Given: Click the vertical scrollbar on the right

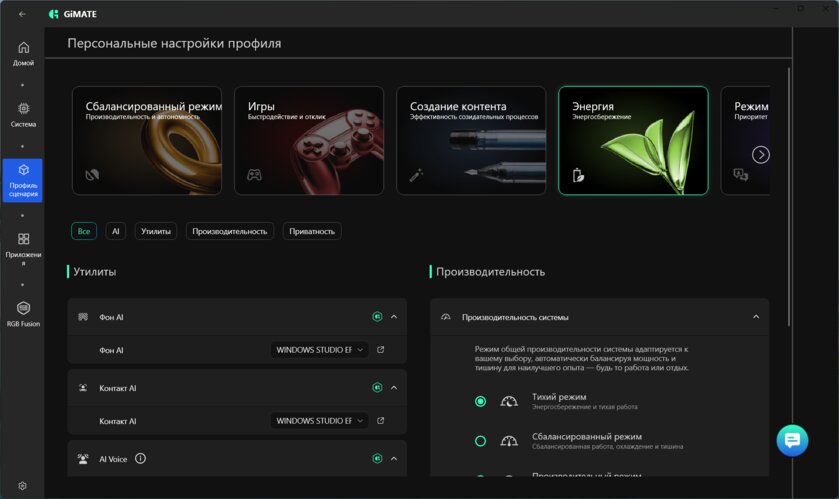Looking at the screenshot, I should [x=789, y=196].
